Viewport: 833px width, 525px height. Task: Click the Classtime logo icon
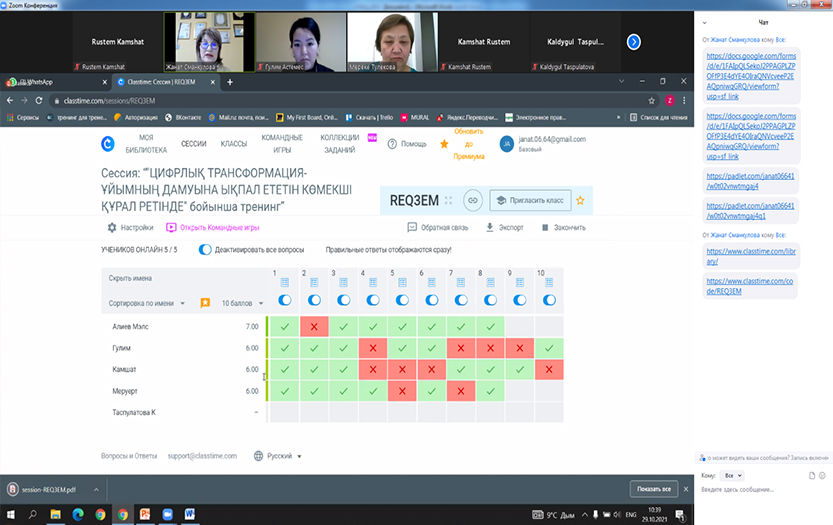tap(108, 143)
